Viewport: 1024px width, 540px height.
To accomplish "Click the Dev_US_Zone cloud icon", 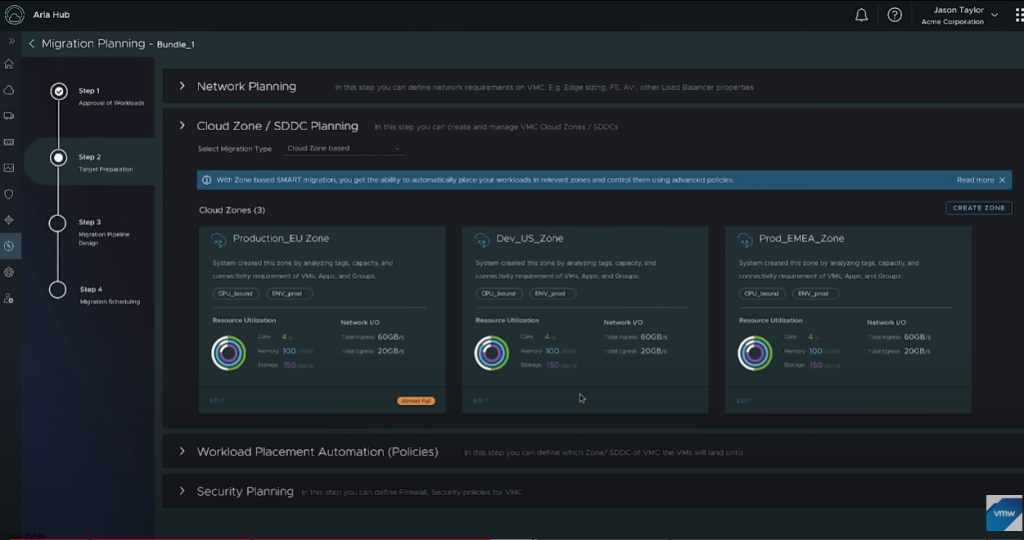I will (x=482, y=240).
